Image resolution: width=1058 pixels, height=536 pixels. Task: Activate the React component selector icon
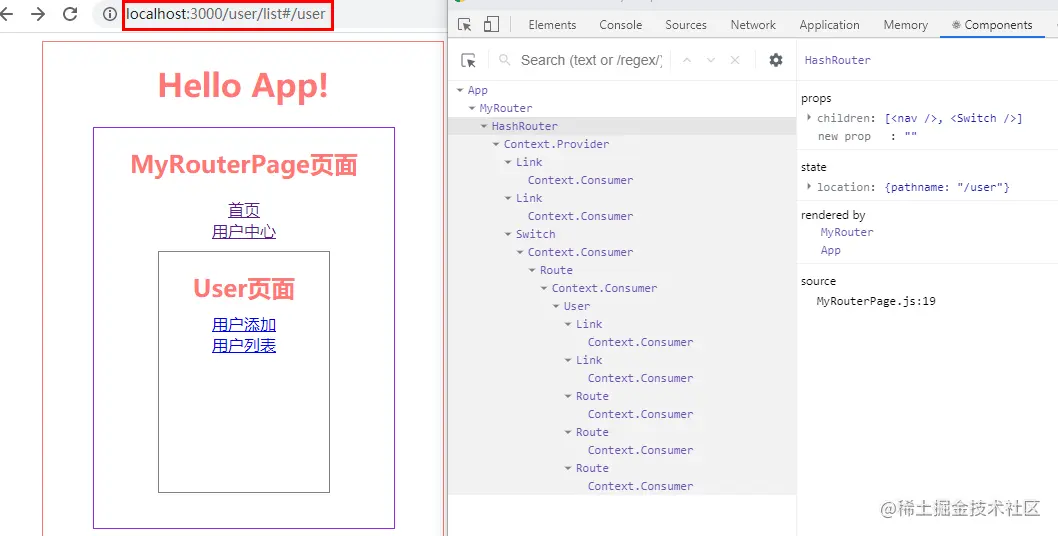point(468,60)
